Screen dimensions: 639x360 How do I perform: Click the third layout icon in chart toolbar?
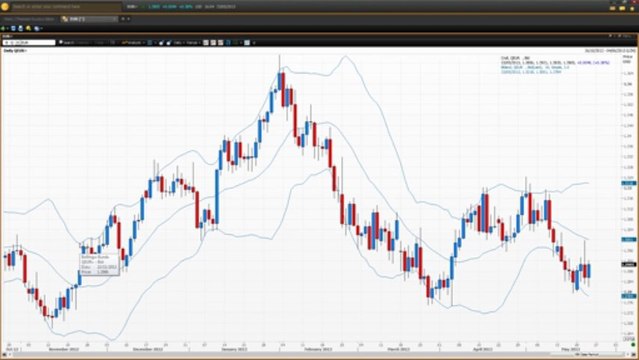pyautogui.click(x=220, y=42)
